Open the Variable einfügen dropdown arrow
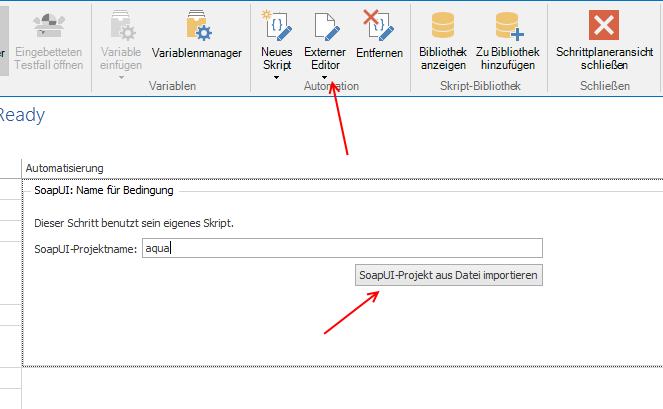The image size is (663, 409). 121,77
